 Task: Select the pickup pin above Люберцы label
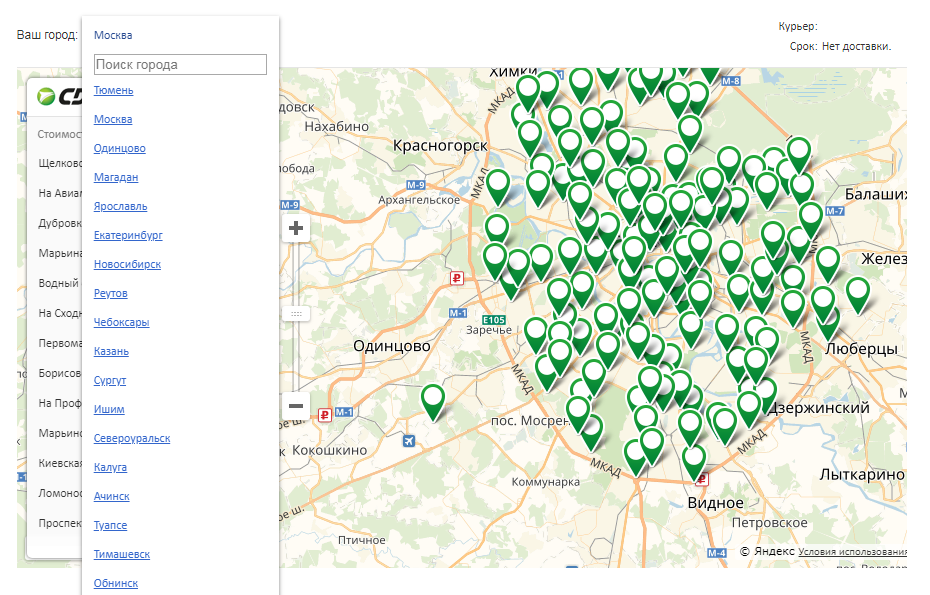point(857,292)
